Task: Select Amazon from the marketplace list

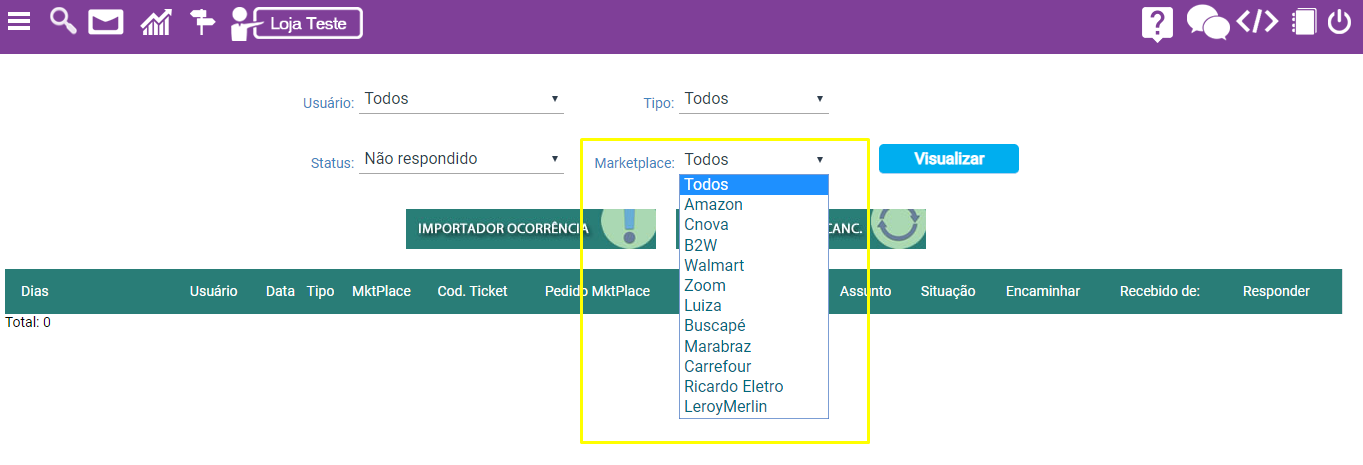Action: 713,205
